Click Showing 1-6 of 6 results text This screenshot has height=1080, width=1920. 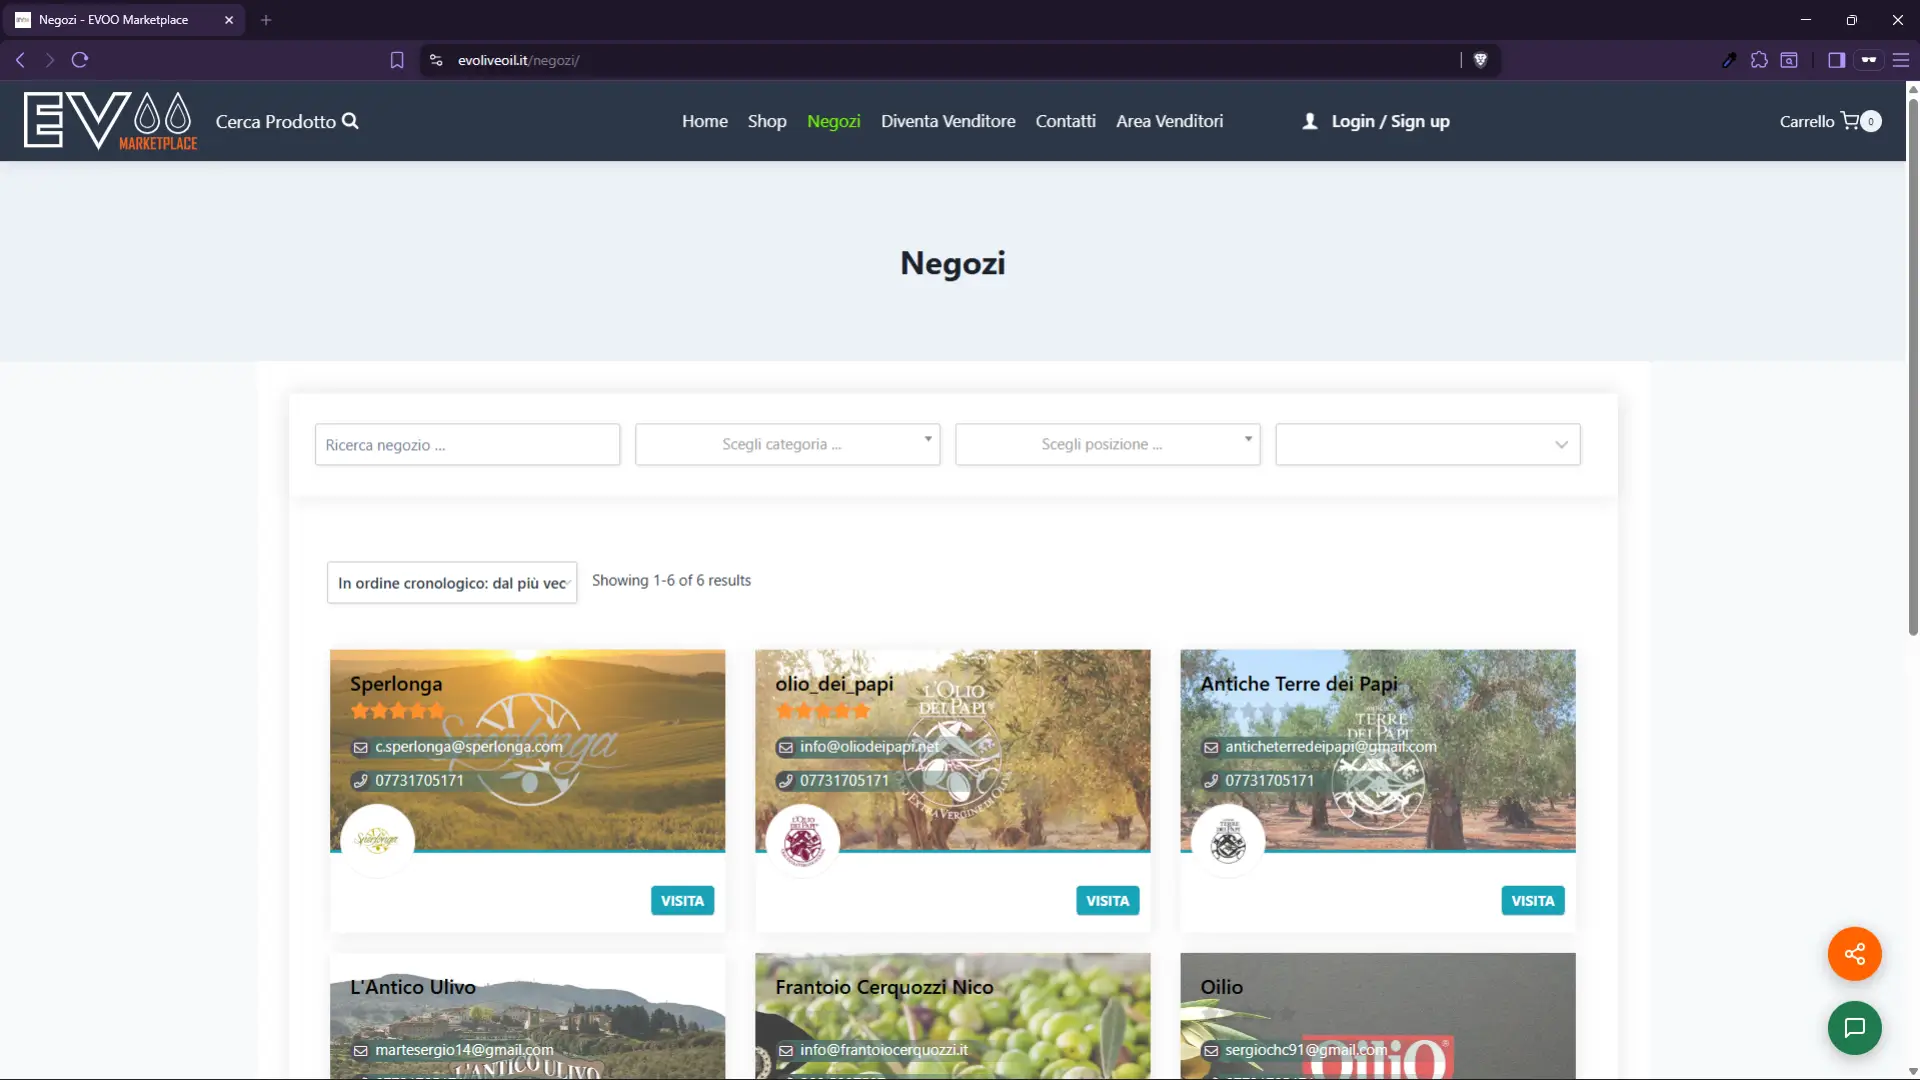(x=671, y=580)
